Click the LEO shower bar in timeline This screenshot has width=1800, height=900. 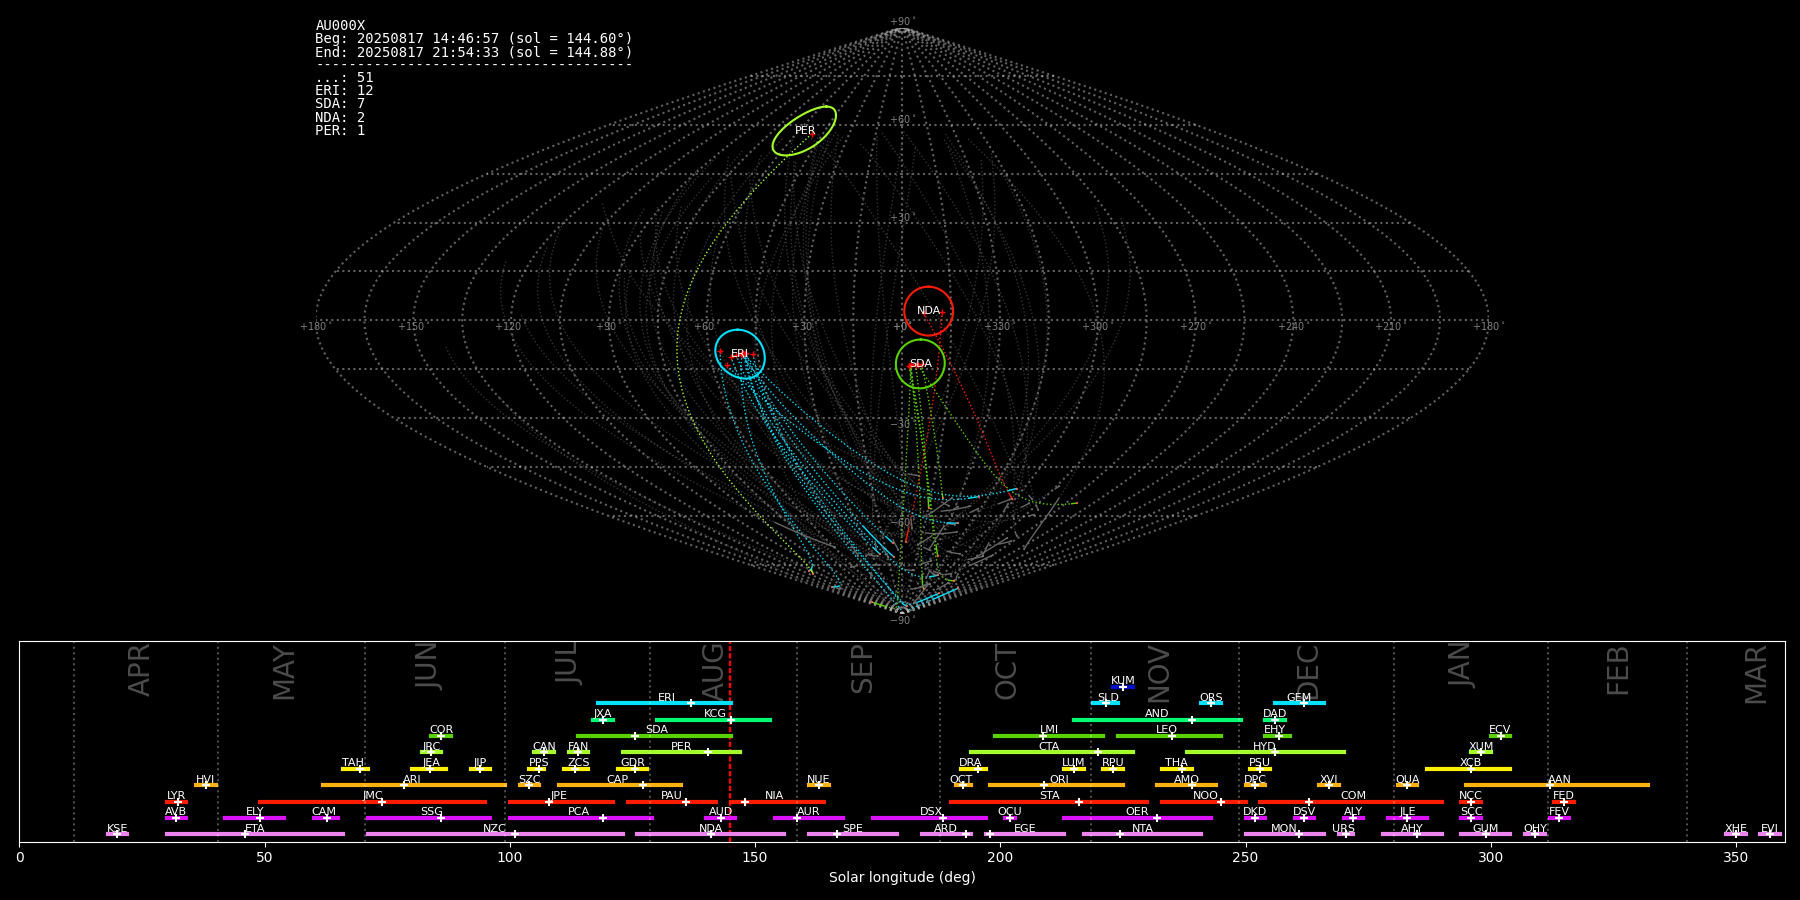(x=1169, y=736)
